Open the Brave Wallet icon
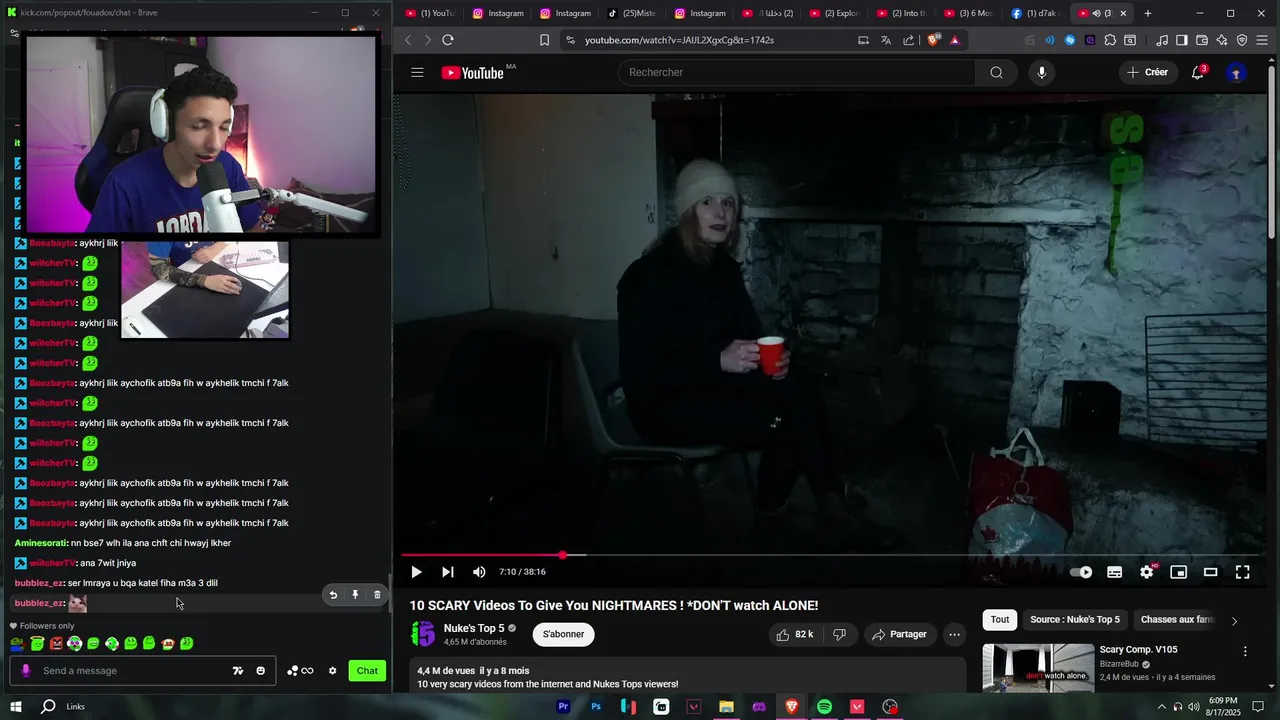This screenshot has height=720, width=1280. 1202,40
